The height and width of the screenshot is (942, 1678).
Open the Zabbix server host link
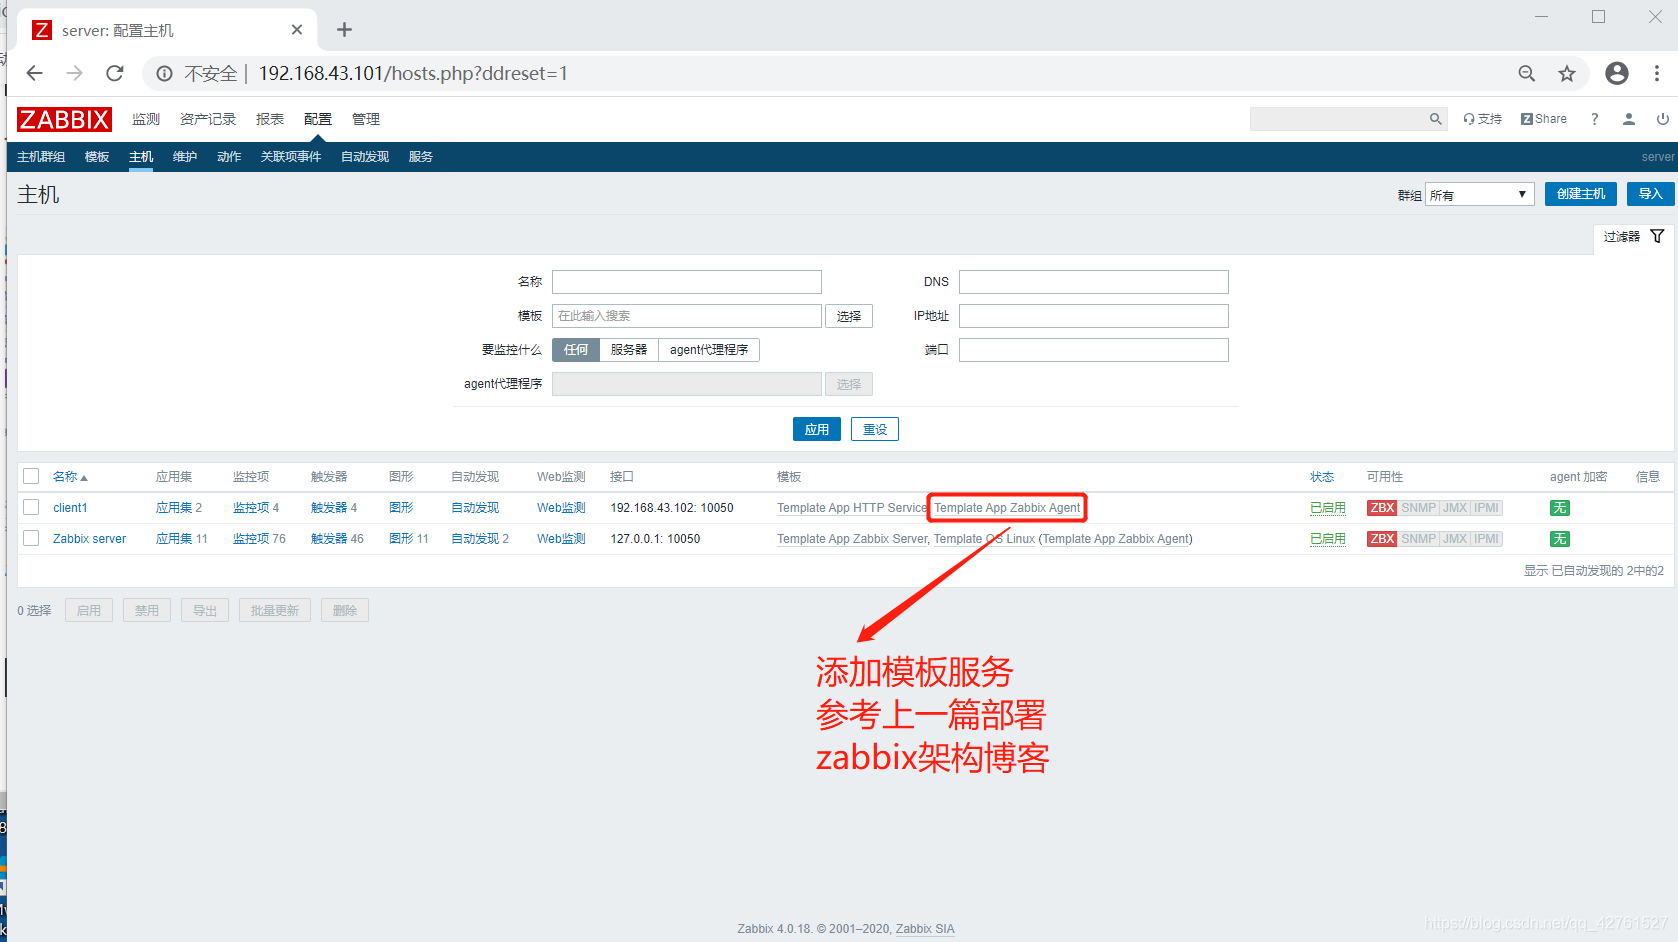(89, 539)
